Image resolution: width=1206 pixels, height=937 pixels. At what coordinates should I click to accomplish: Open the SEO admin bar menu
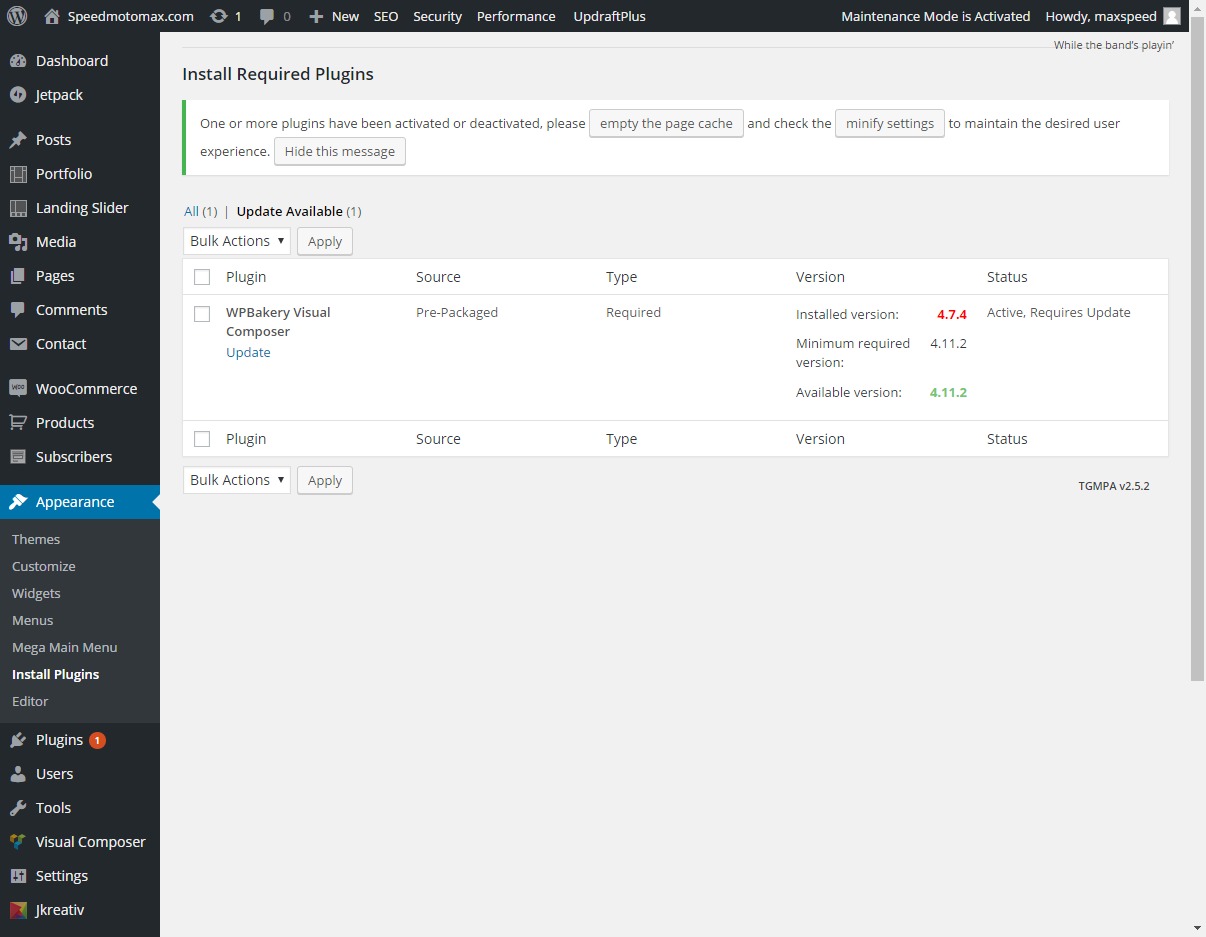pos(386,16)
